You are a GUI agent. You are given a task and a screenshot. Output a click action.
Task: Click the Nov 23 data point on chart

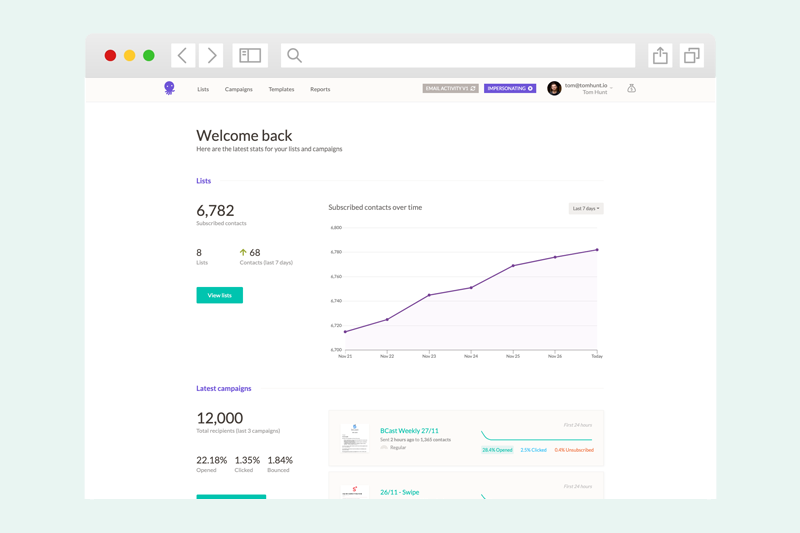pyautogui.click(x=429, y=295)
